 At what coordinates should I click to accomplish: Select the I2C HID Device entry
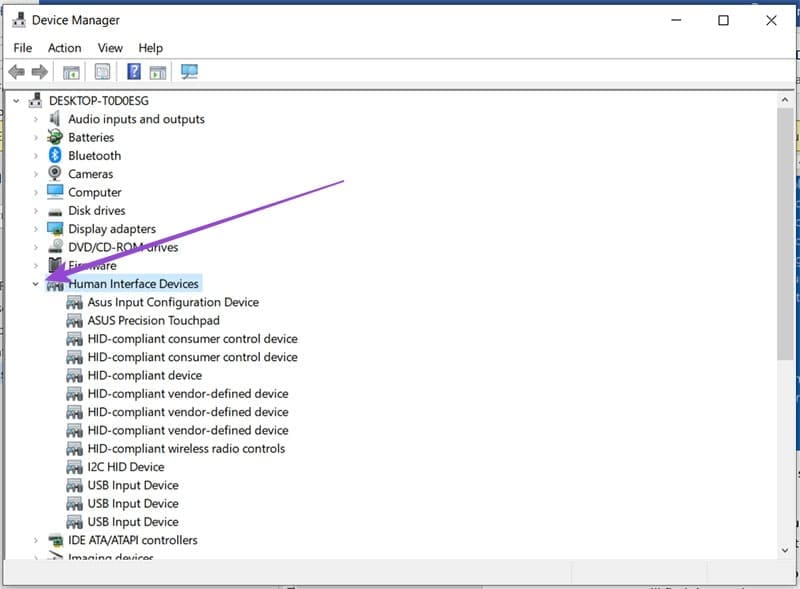126,466
